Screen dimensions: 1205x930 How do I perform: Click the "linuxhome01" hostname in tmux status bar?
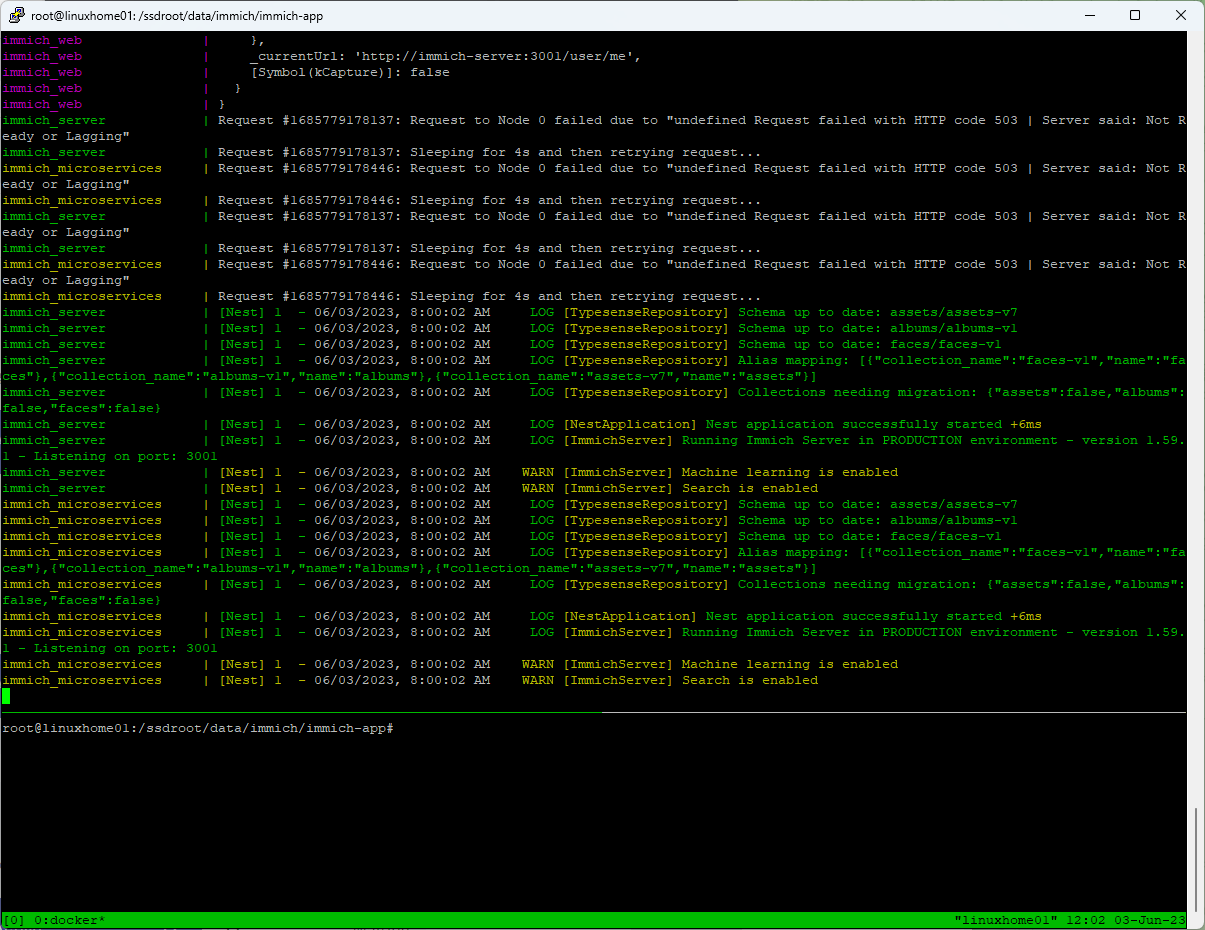click(1006, 920)
